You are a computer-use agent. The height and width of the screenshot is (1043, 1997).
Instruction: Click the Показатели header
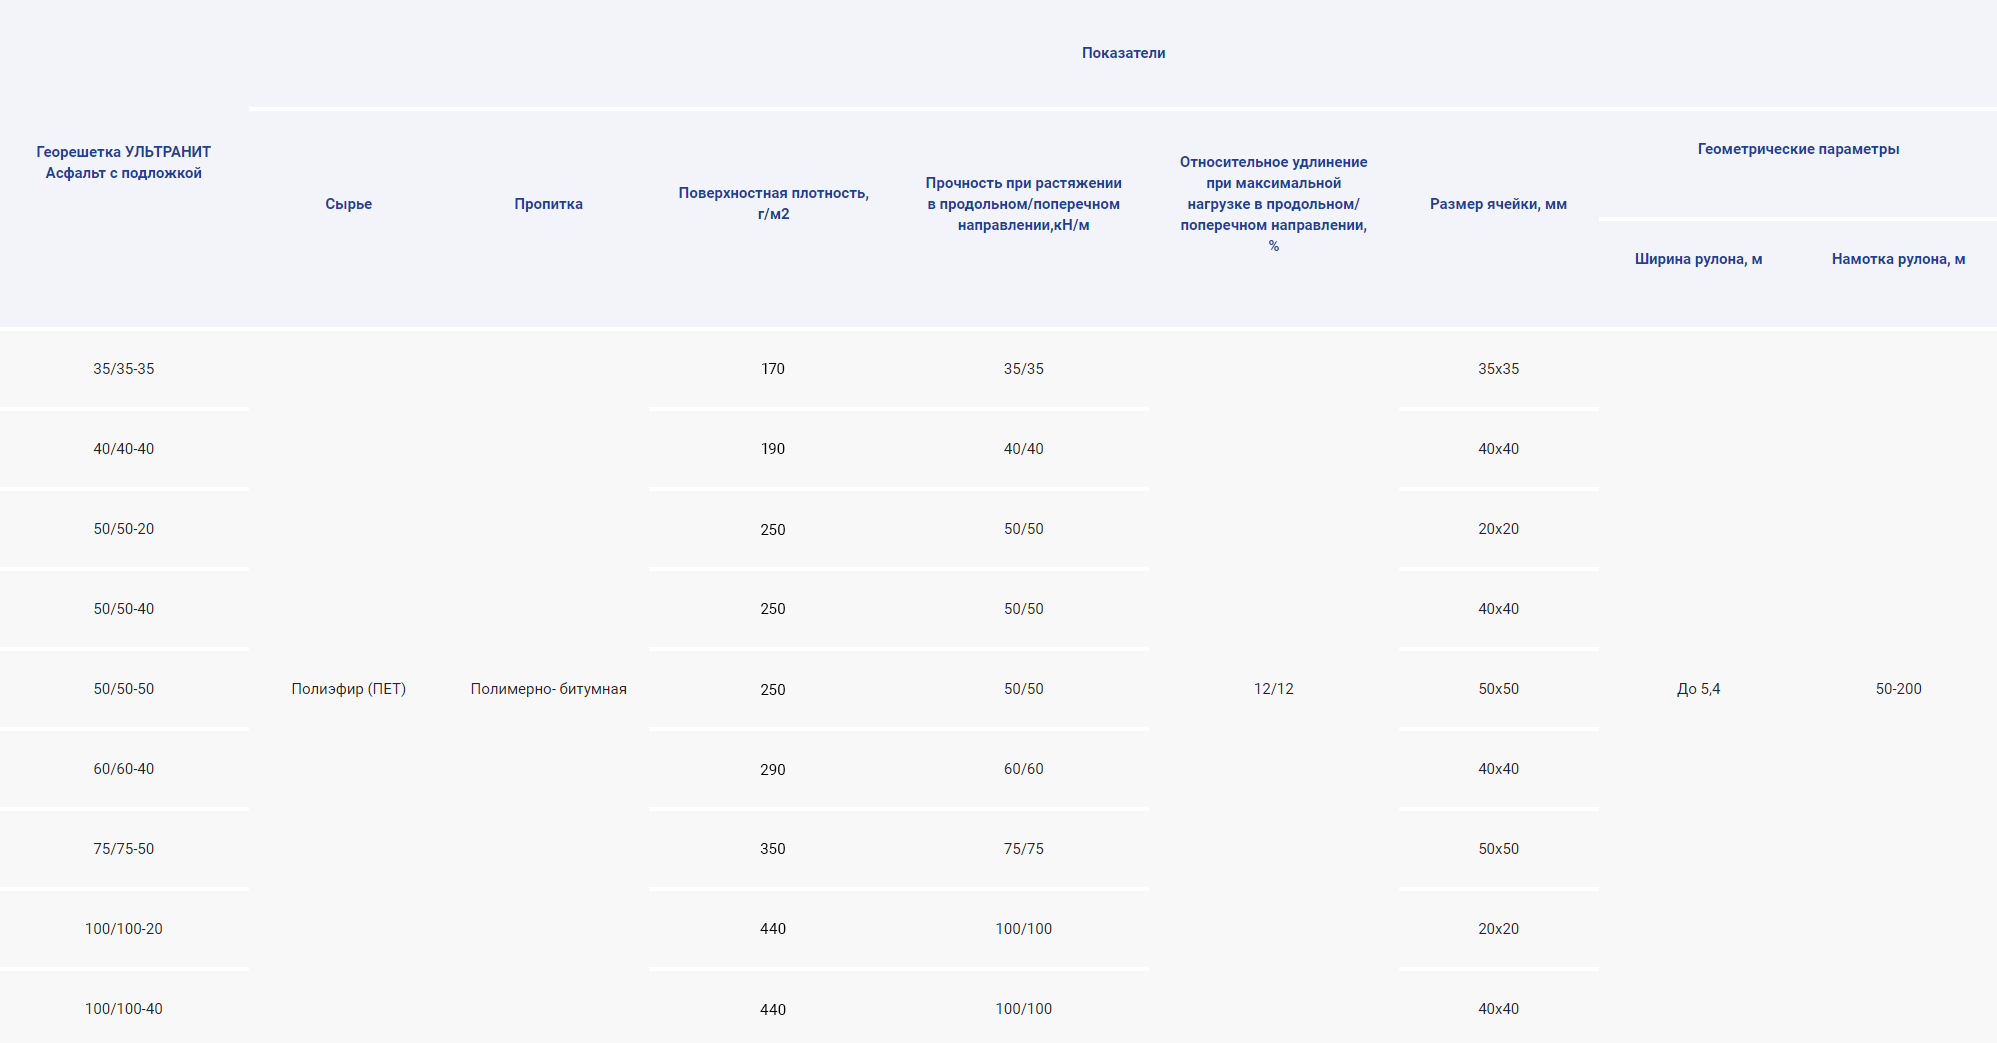pos(1123,53)
